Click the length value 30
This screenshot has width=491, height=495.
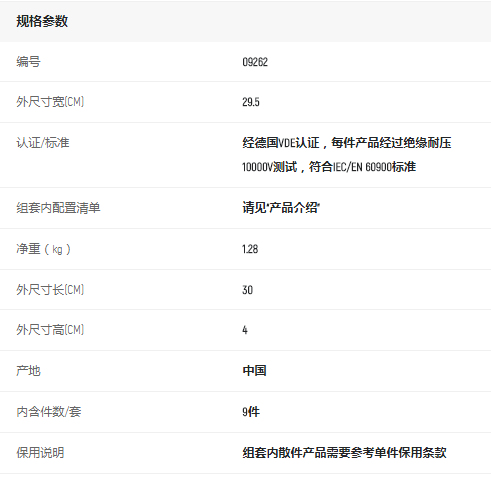coord(248,290)
